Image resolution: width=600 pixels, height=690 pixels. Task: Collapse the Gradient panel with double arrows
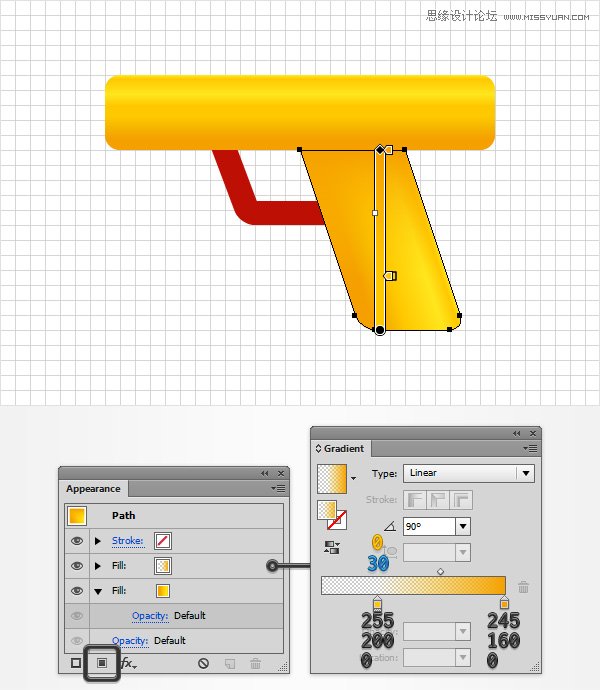[516, 433]
